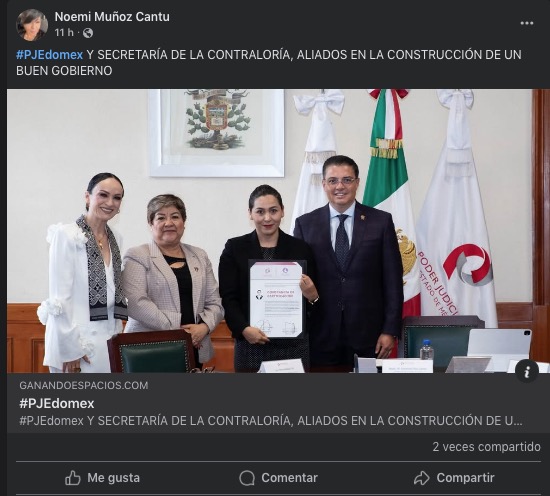This screenshot has height=496, width=550.
Task: Open the article description snippet text
Action: coord(271,421)
